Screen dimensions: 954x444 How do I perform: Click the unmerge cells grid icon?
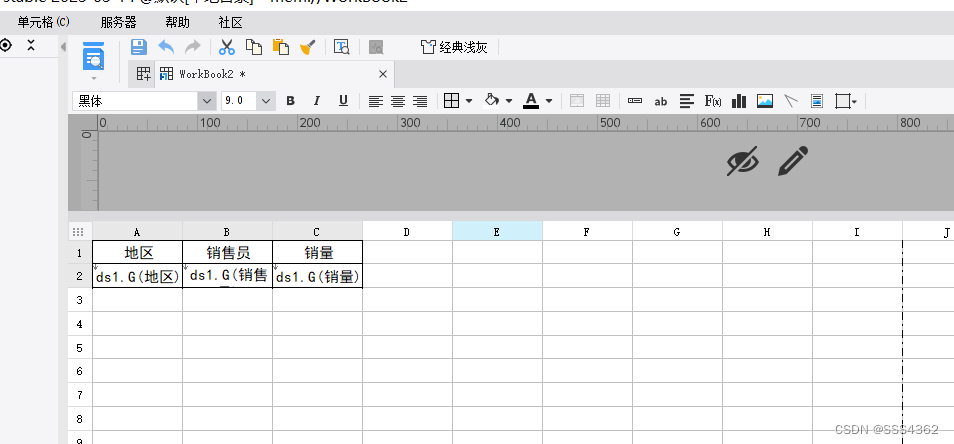coord(603,101)
